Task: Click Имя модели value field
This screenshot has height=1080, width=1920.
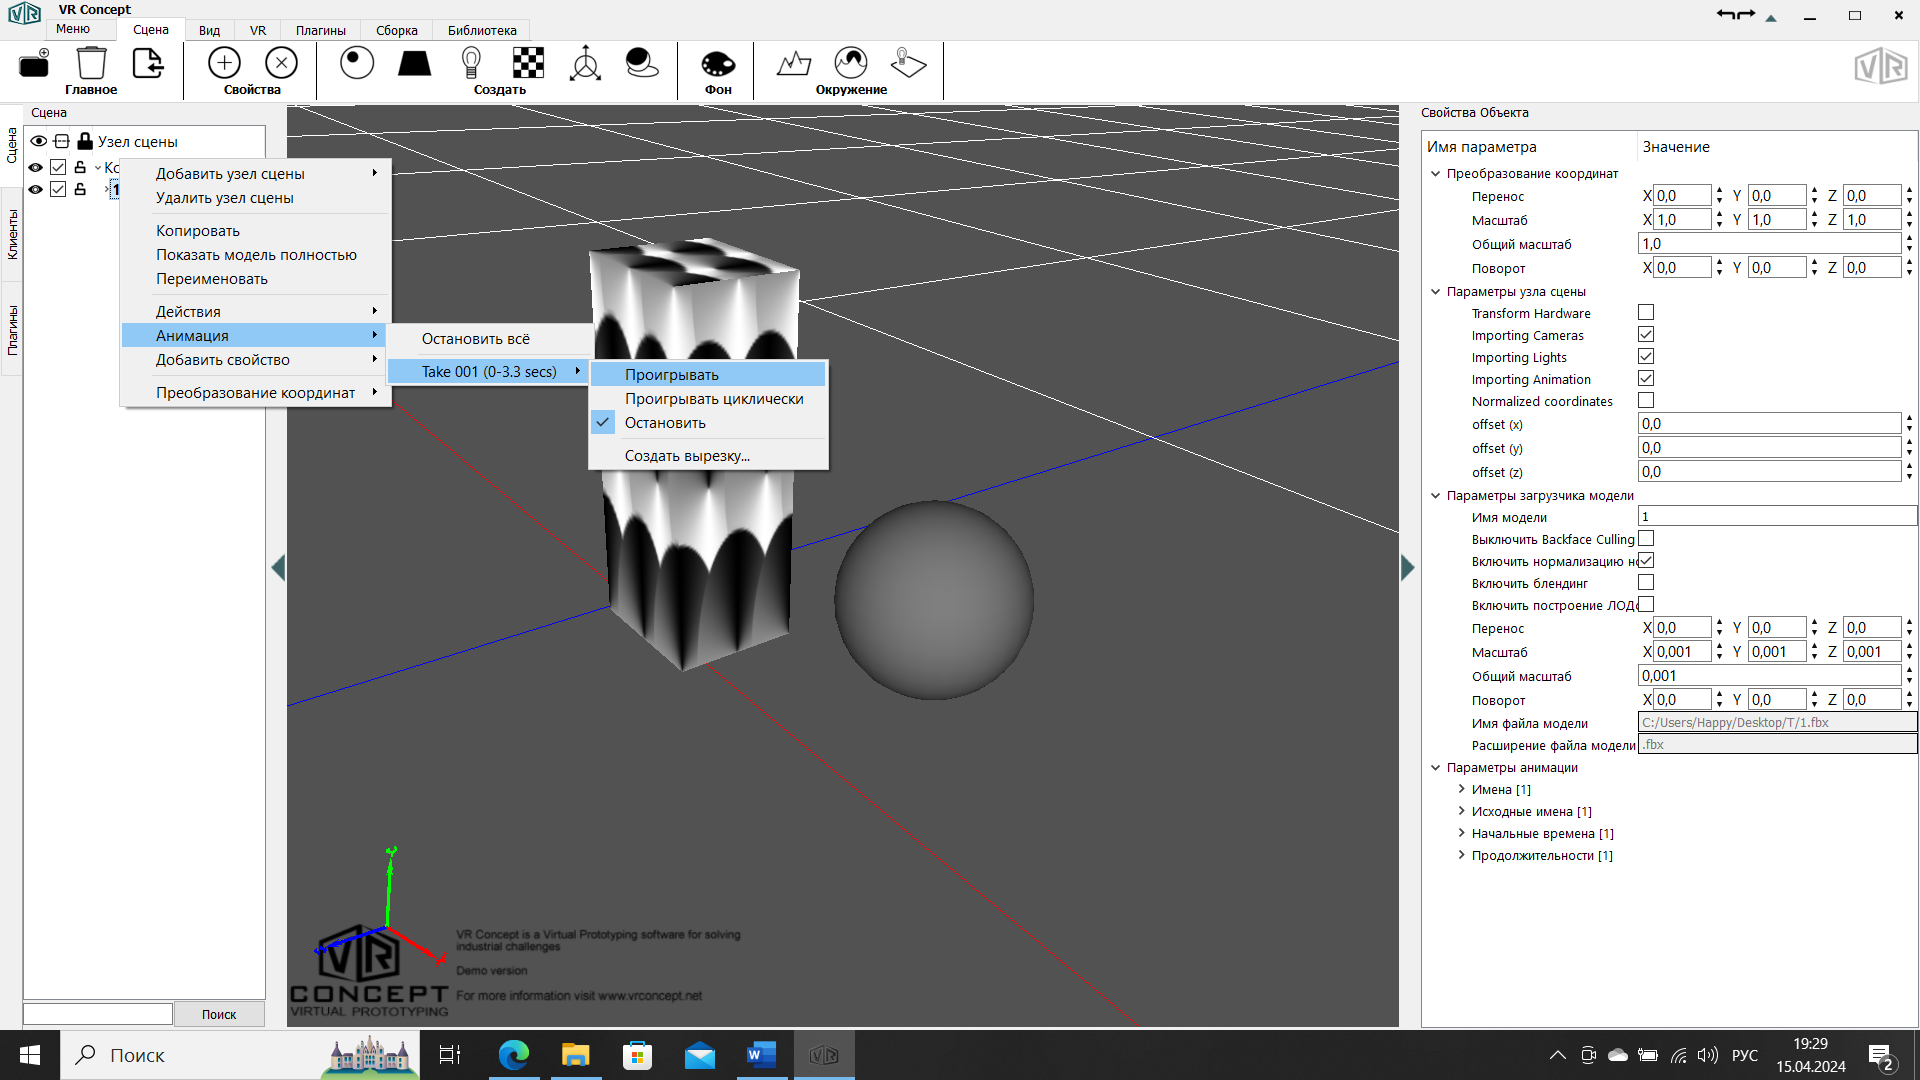Action: coord(1777,517)
